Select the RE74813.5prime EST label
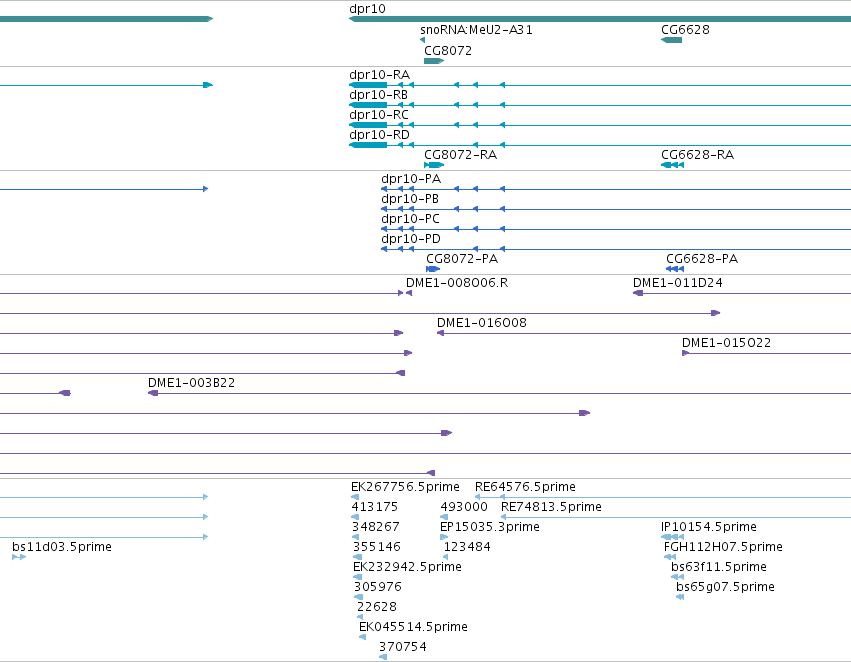 coord(551,507)
